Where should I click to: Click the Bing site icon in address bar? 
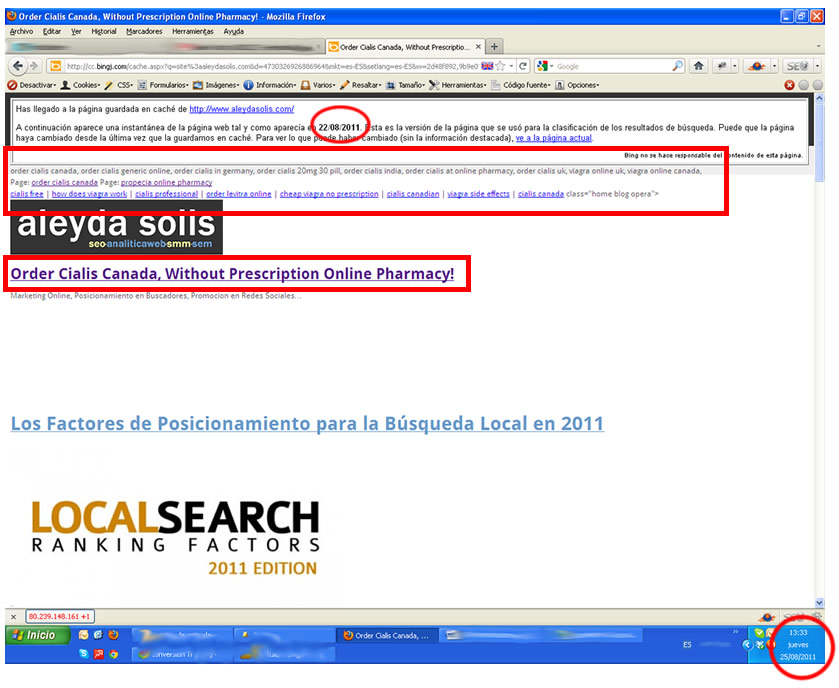pyautogui.click(x=55, y=66)
